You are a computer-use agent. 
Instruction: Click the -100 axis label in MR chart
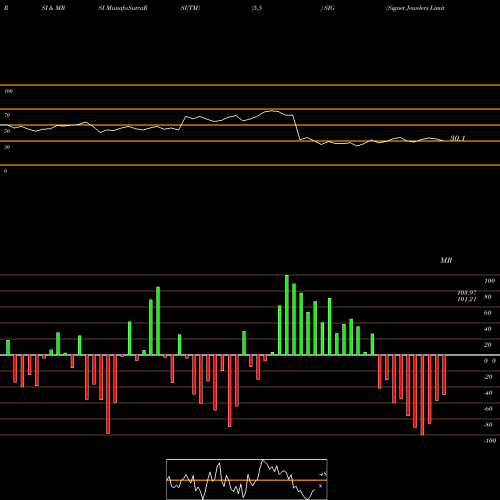(490, 441)
